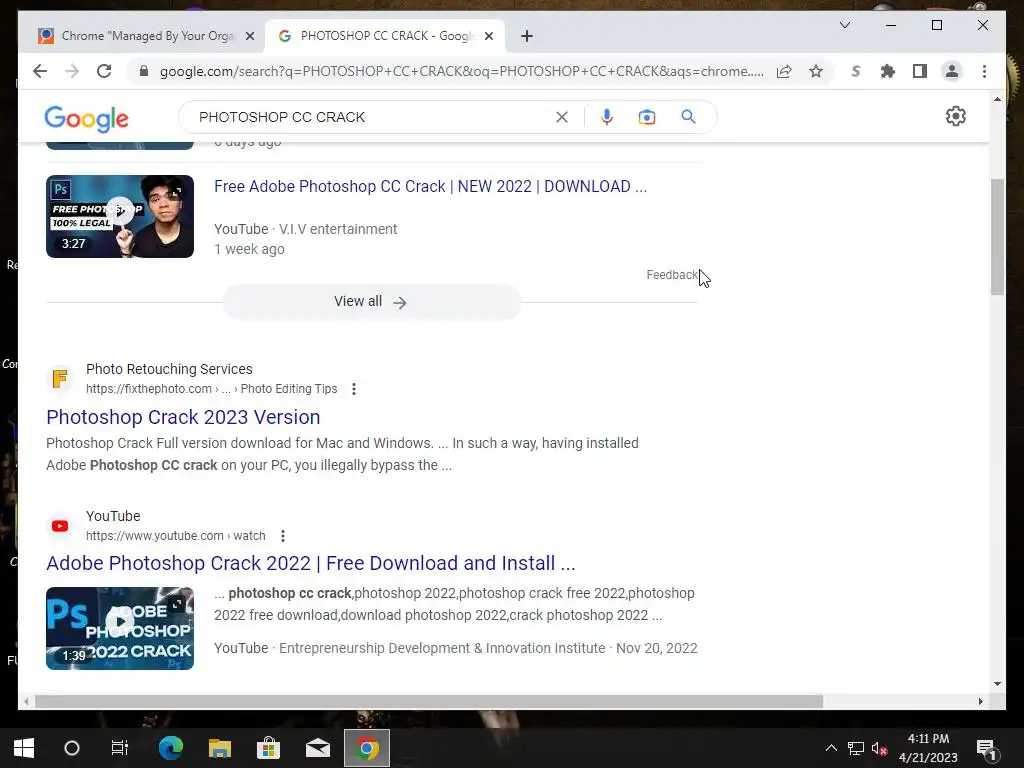
Task: Show hidden system tray icons
Action: click(x=831, y=748)
